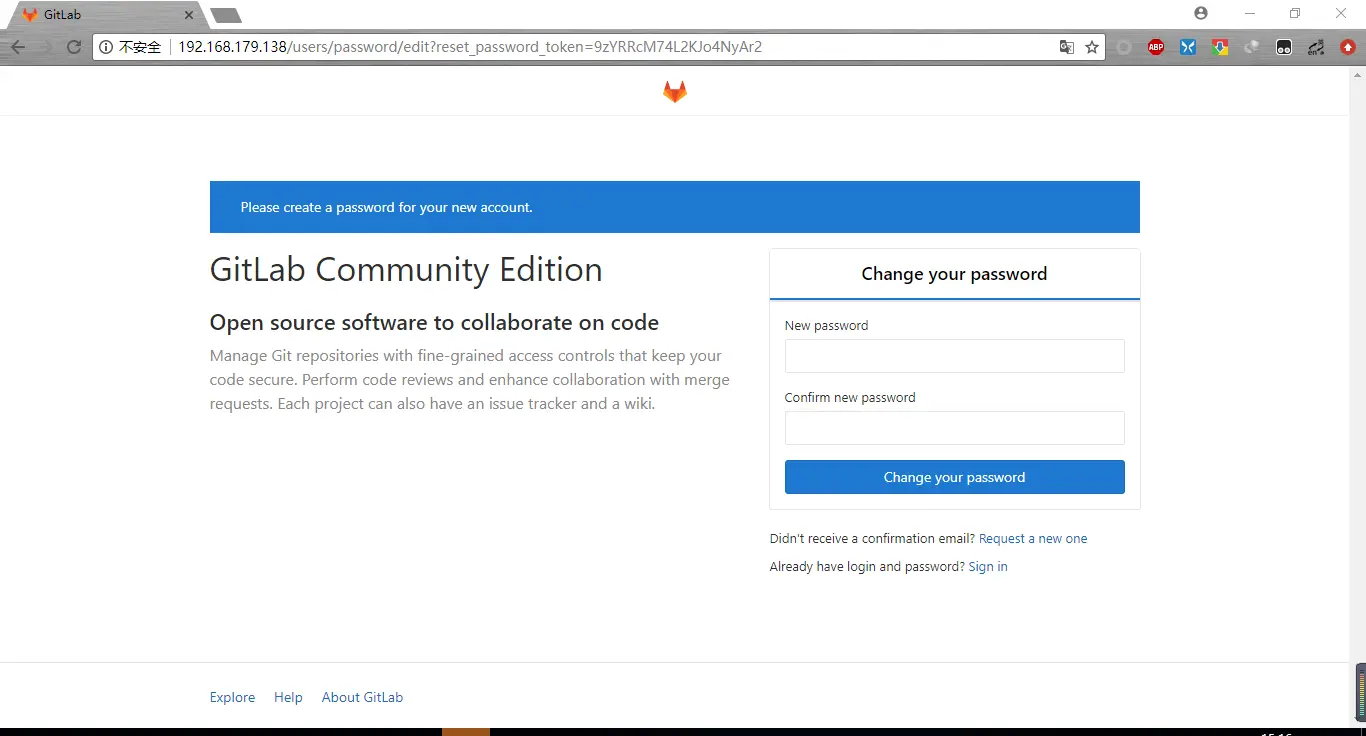
Task: Follow the Request a new one link
Action: click(1033, 538)
